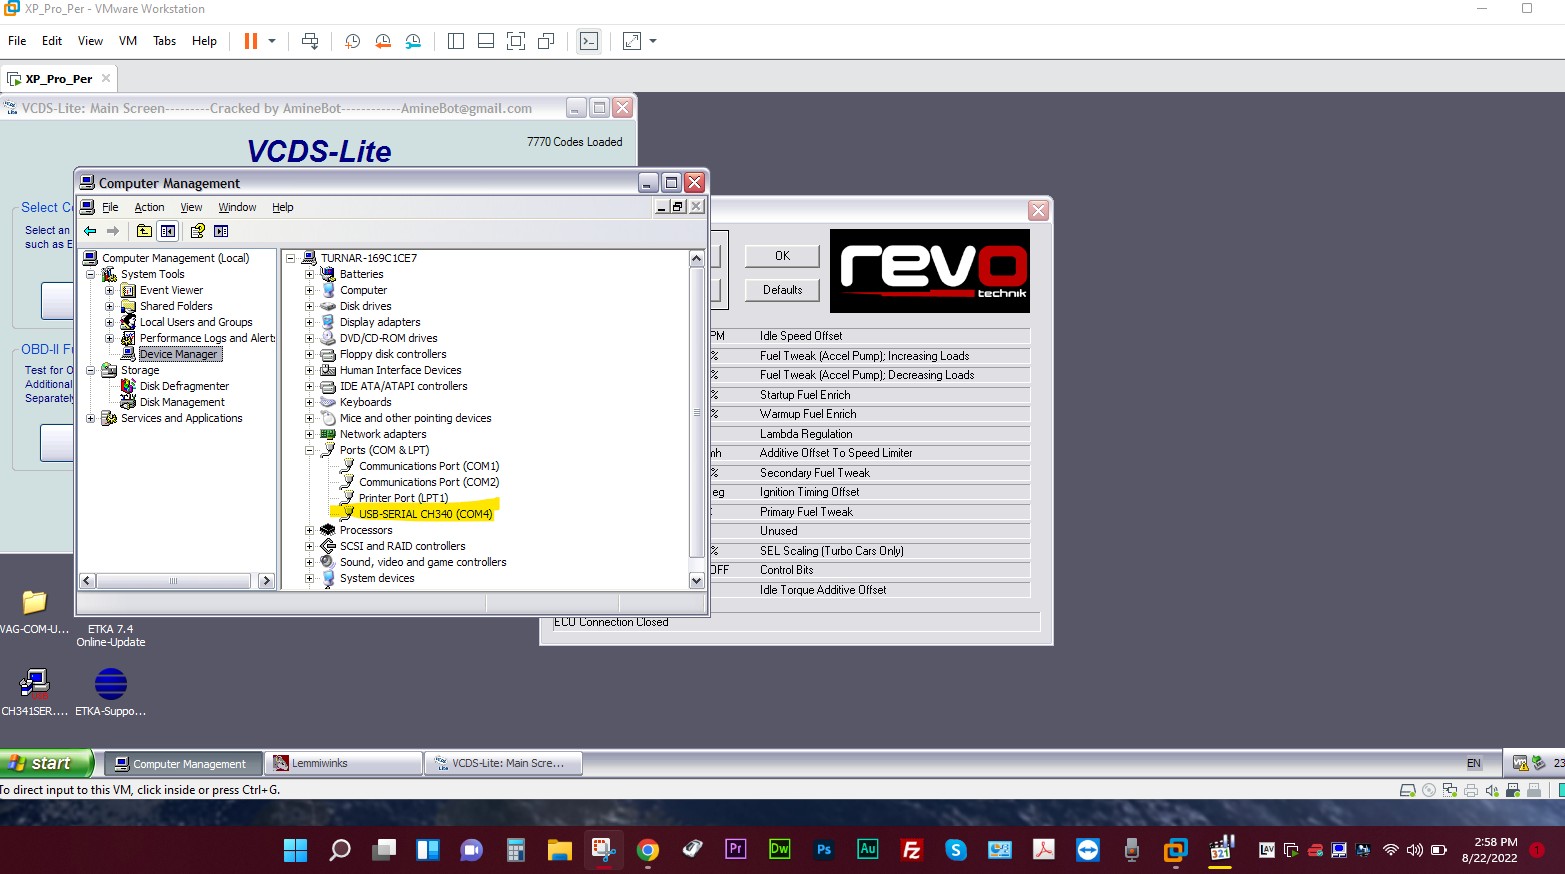
Task: Expand the Processors node
Action: 310,530
